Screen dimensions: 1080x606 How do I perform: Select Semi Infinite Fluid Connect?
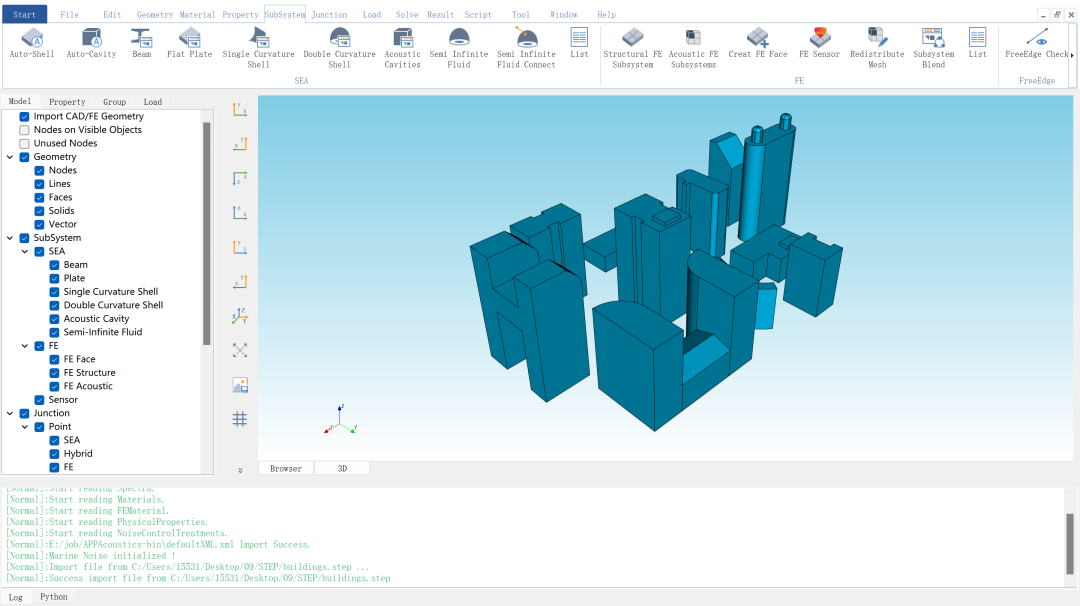click(526, 48)
